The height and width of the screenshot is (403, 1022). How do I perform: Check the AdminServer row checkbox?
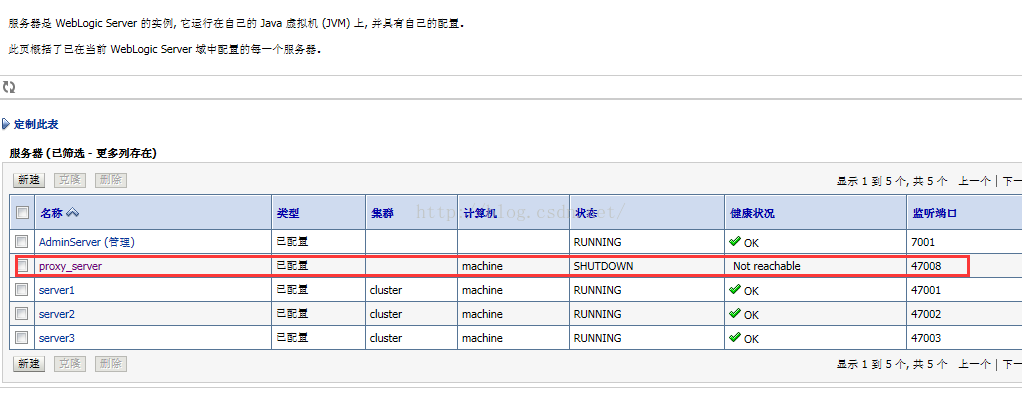(22, 242)
